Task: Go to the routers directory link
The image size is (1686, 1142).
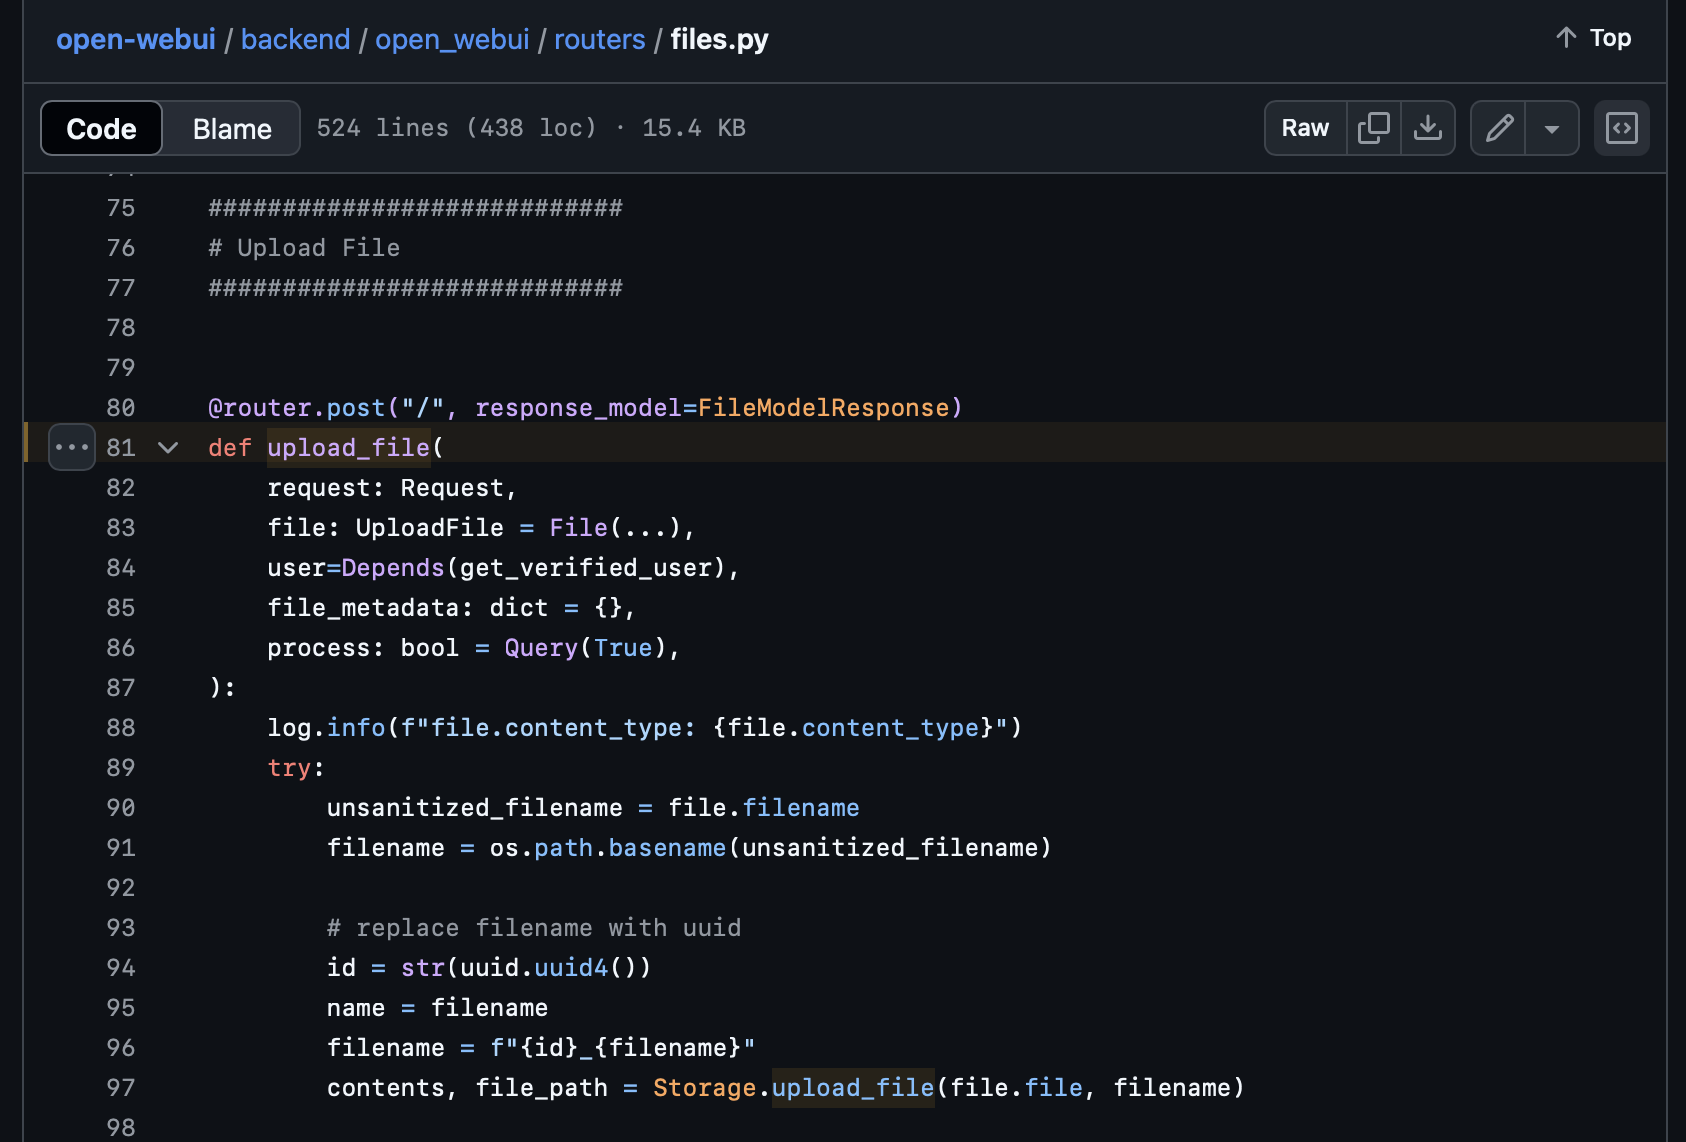Action: click(599, 39)
